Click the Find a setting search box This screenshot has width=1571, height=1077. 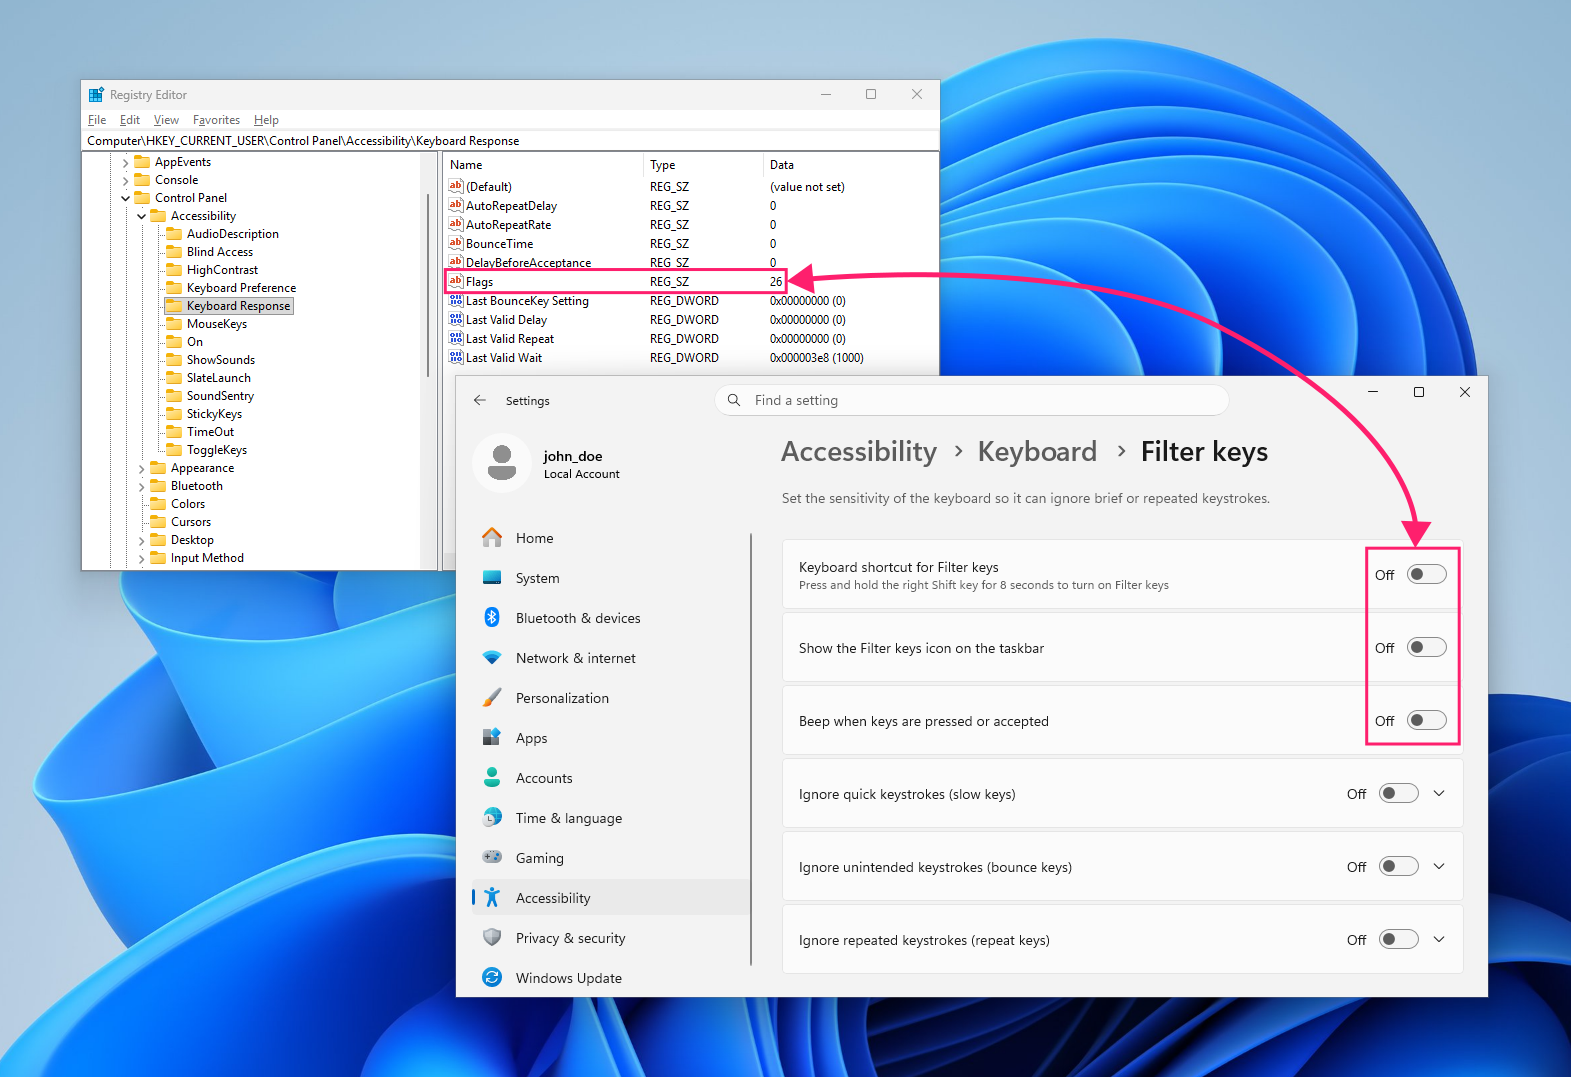971,400
